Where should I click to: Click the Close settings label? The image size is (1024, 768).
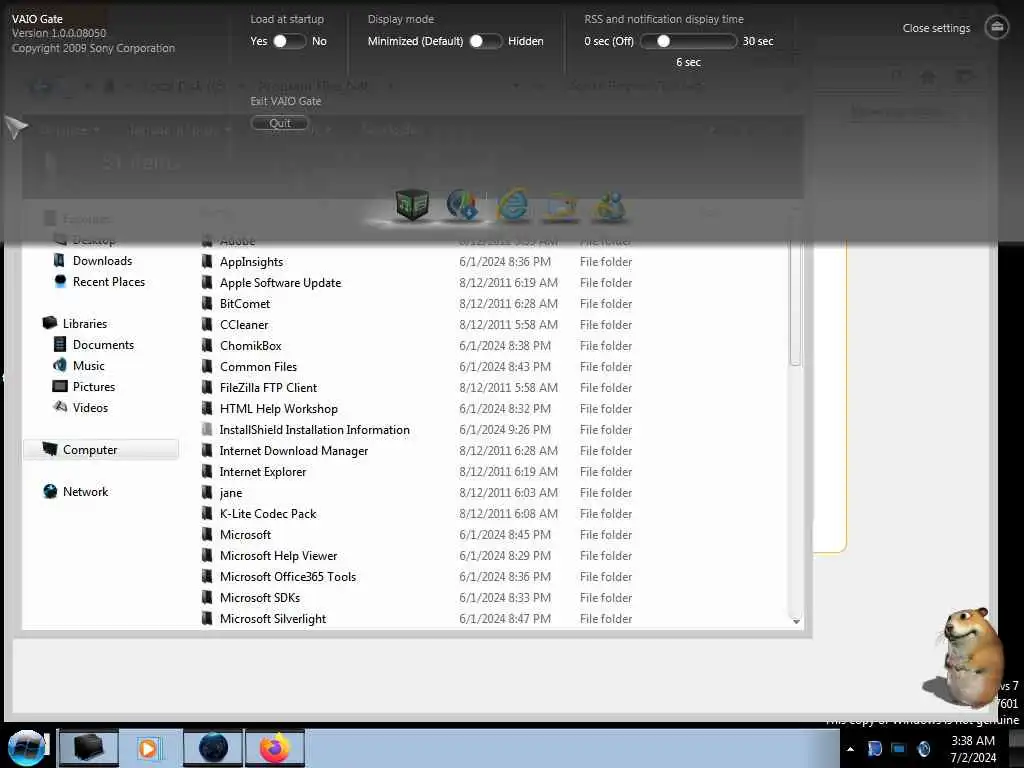coord(936,28)
